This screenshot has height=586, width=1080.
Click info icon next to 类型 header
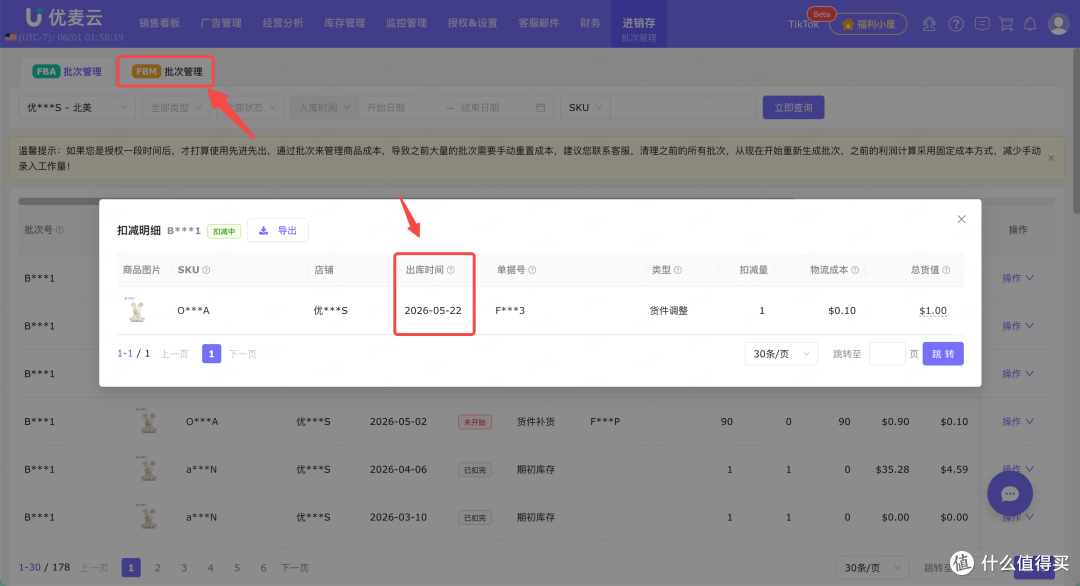click(x=678, y=270)
